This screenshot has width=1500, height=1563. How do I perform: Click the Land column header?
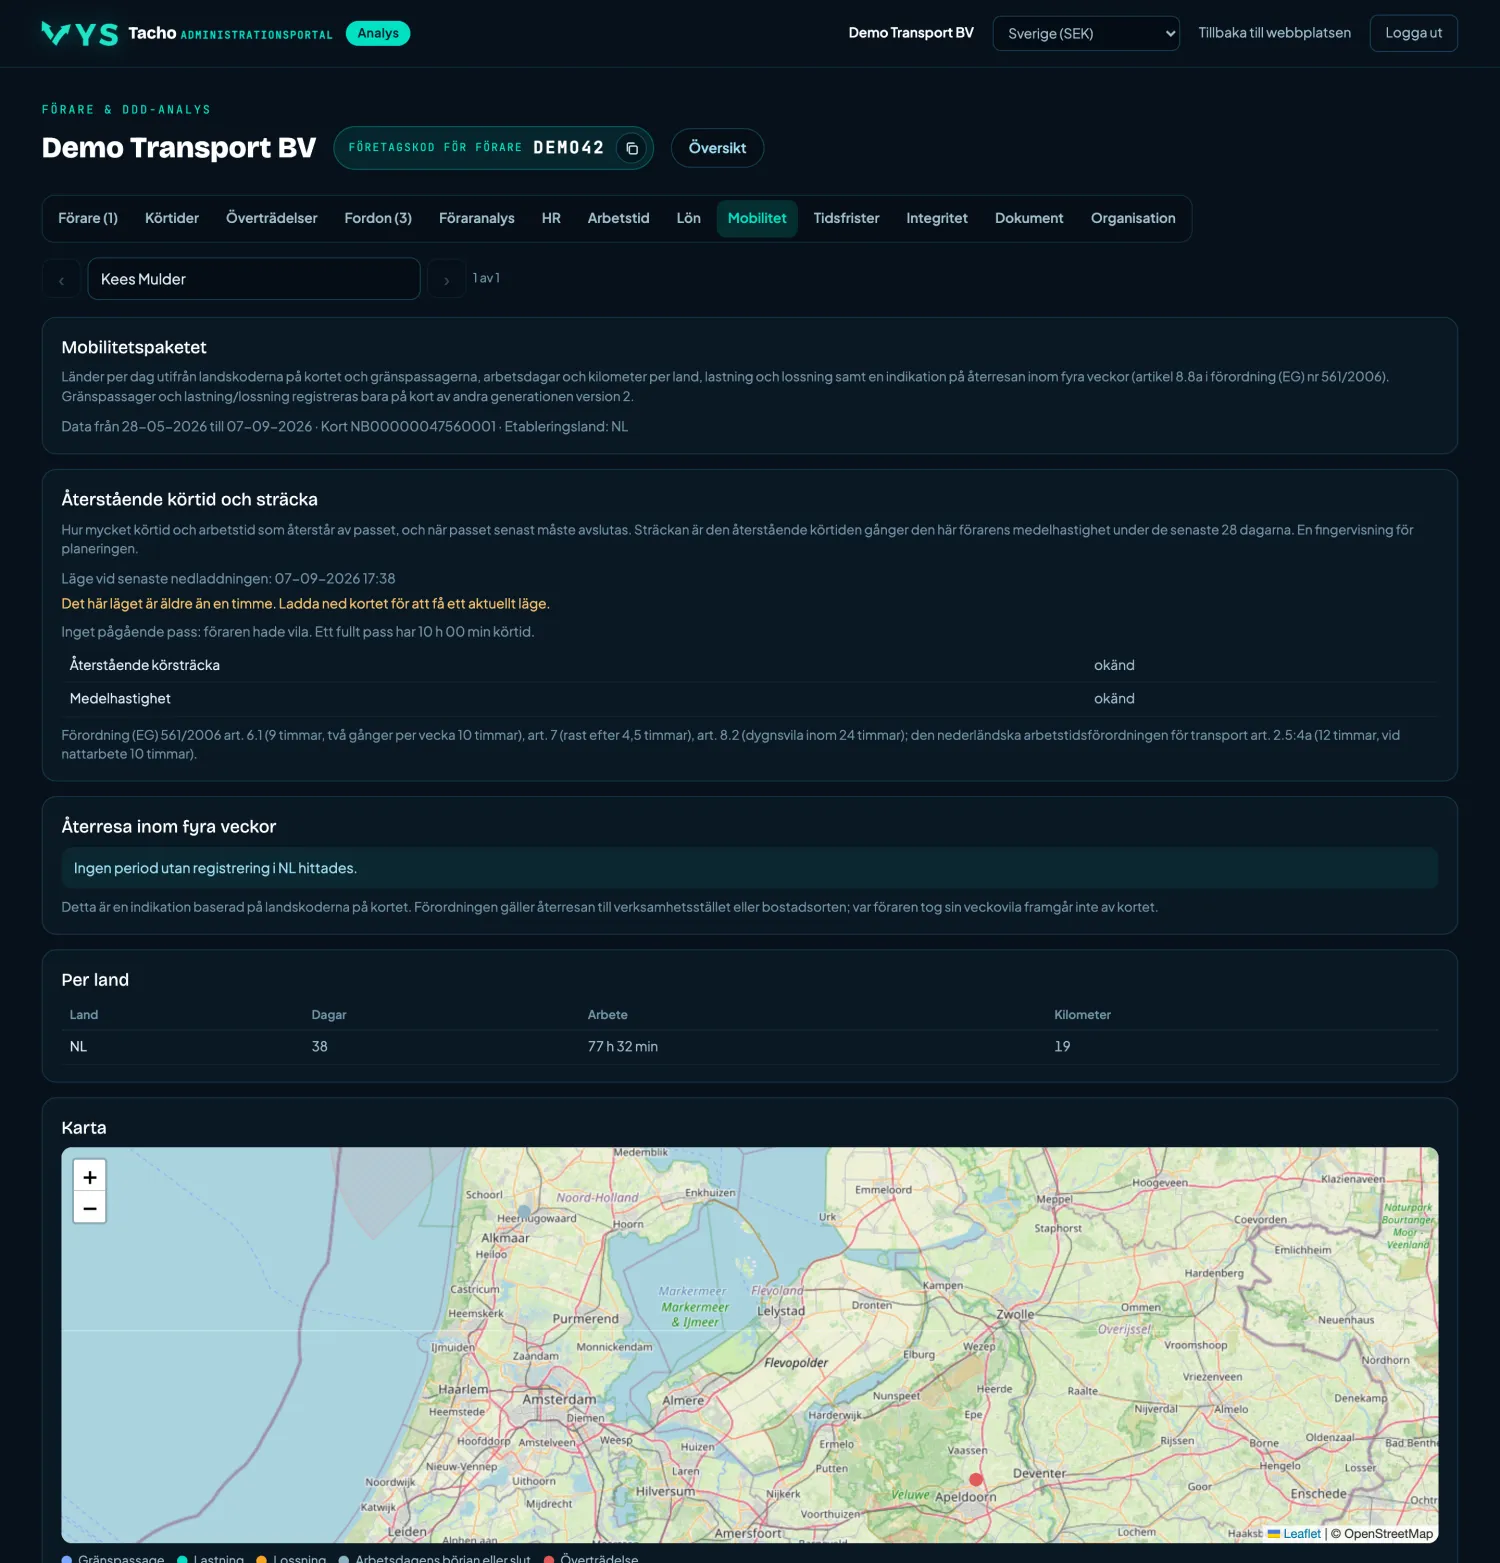84,1015
